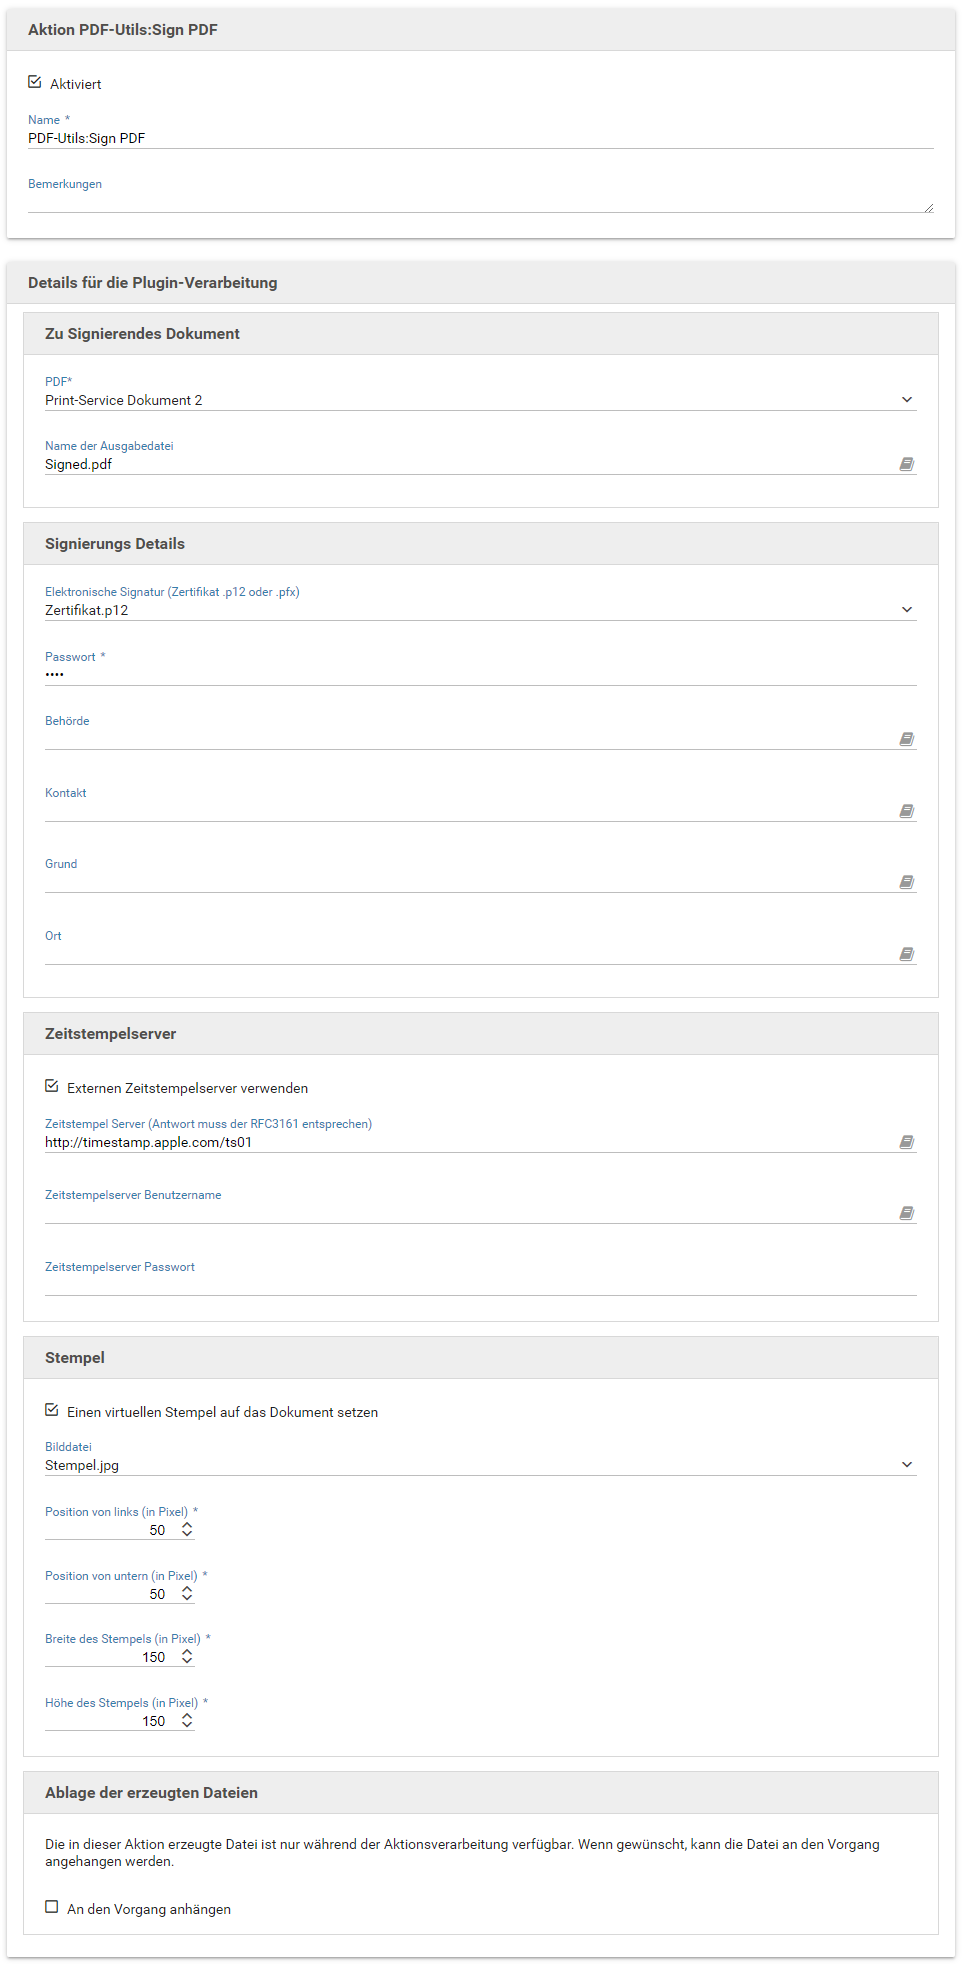Focus the Passwort input field
Screen dimensions: 962x1964
point(480,675)
